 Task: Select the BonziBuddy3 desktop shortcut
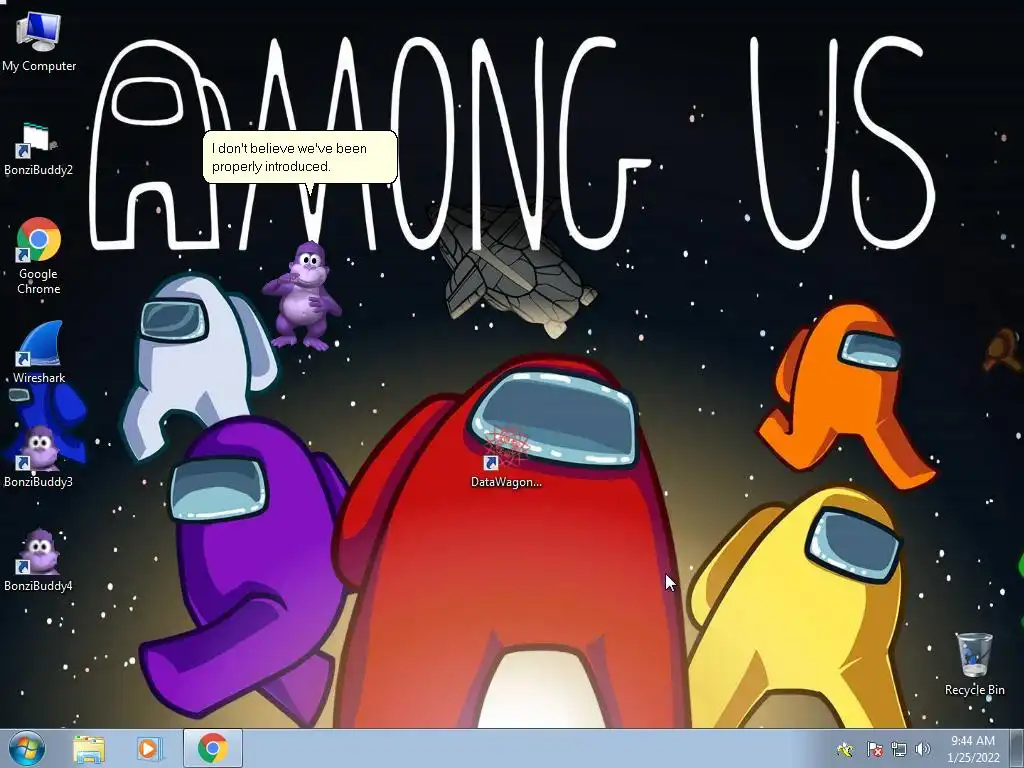(x=39, y=456)
